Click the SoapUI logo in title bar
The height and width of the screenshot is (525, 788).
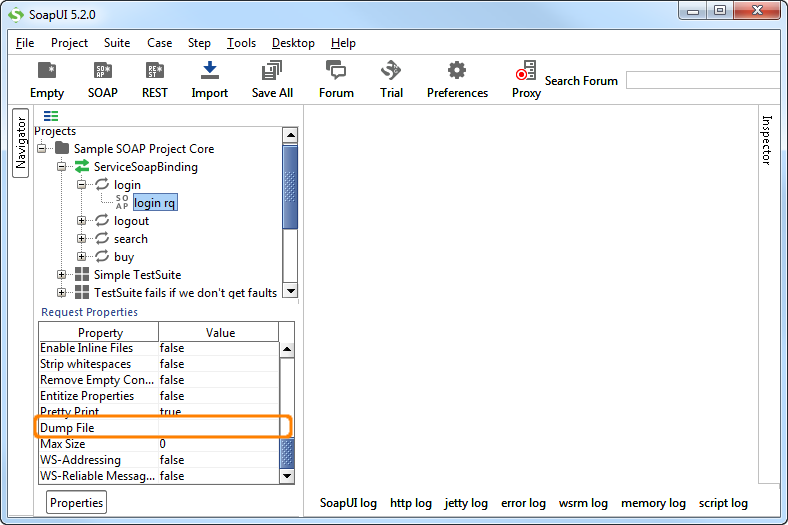tap(16, 15)
